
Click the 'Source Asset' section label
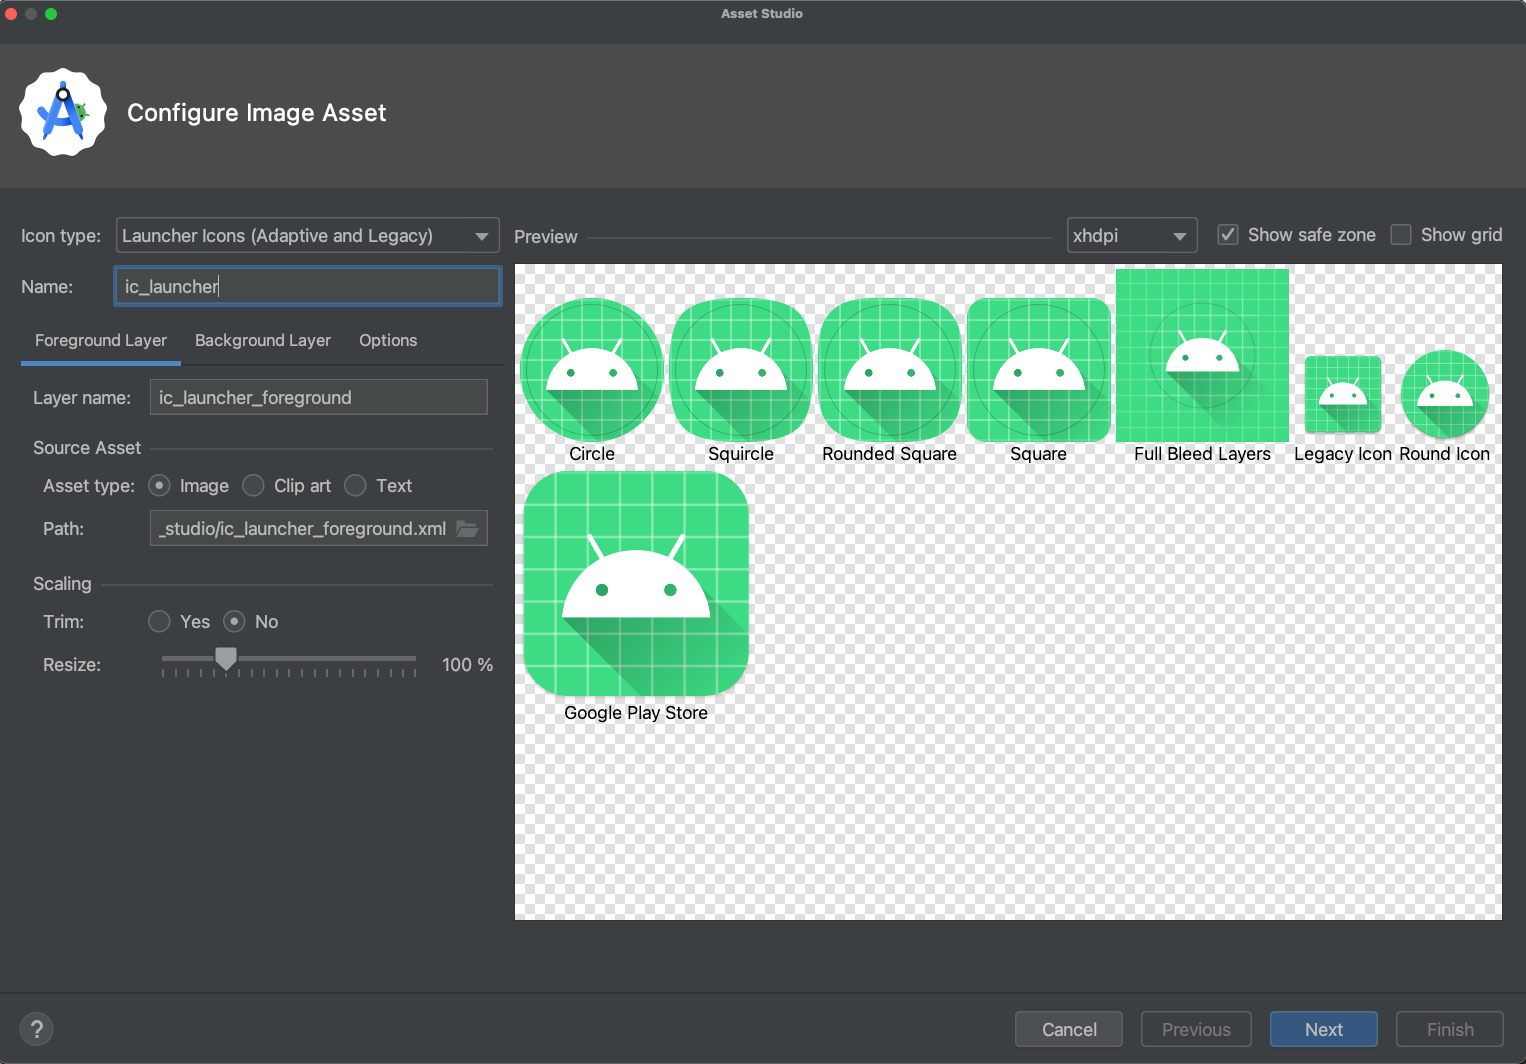click(x=87, y=448)
